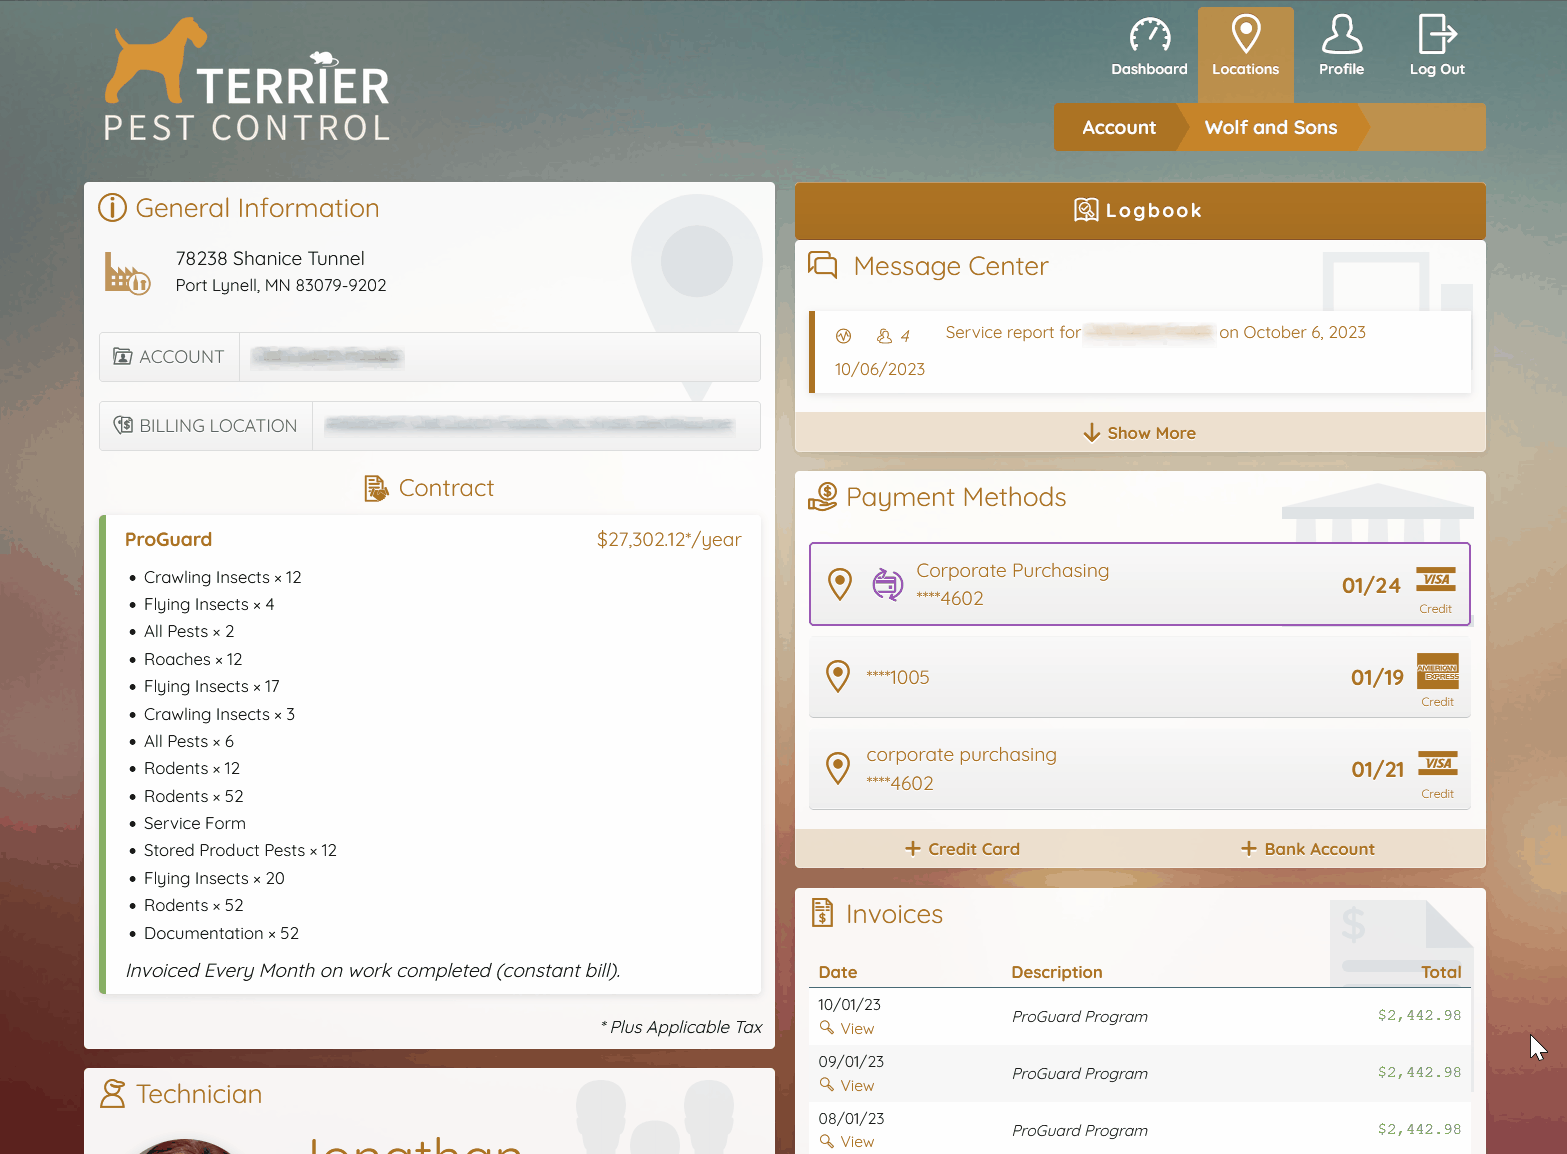Click the American Express logo on card 01/19

click(x=1437, y=671)
